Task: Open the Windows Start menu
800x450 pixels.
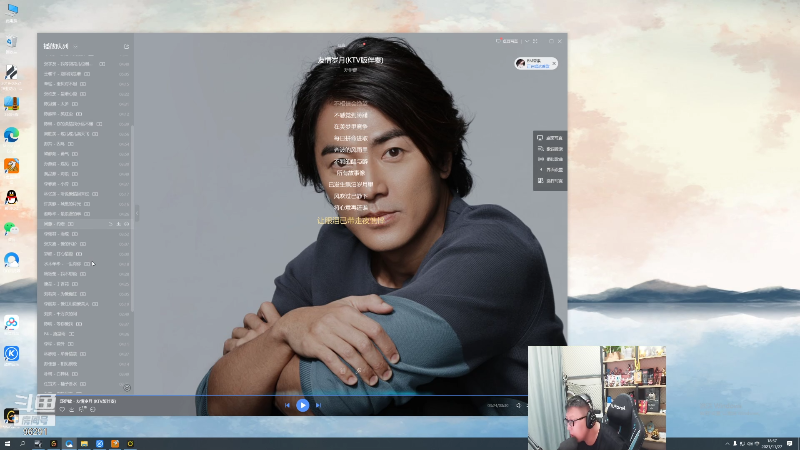Action: [x=7, y=444]
